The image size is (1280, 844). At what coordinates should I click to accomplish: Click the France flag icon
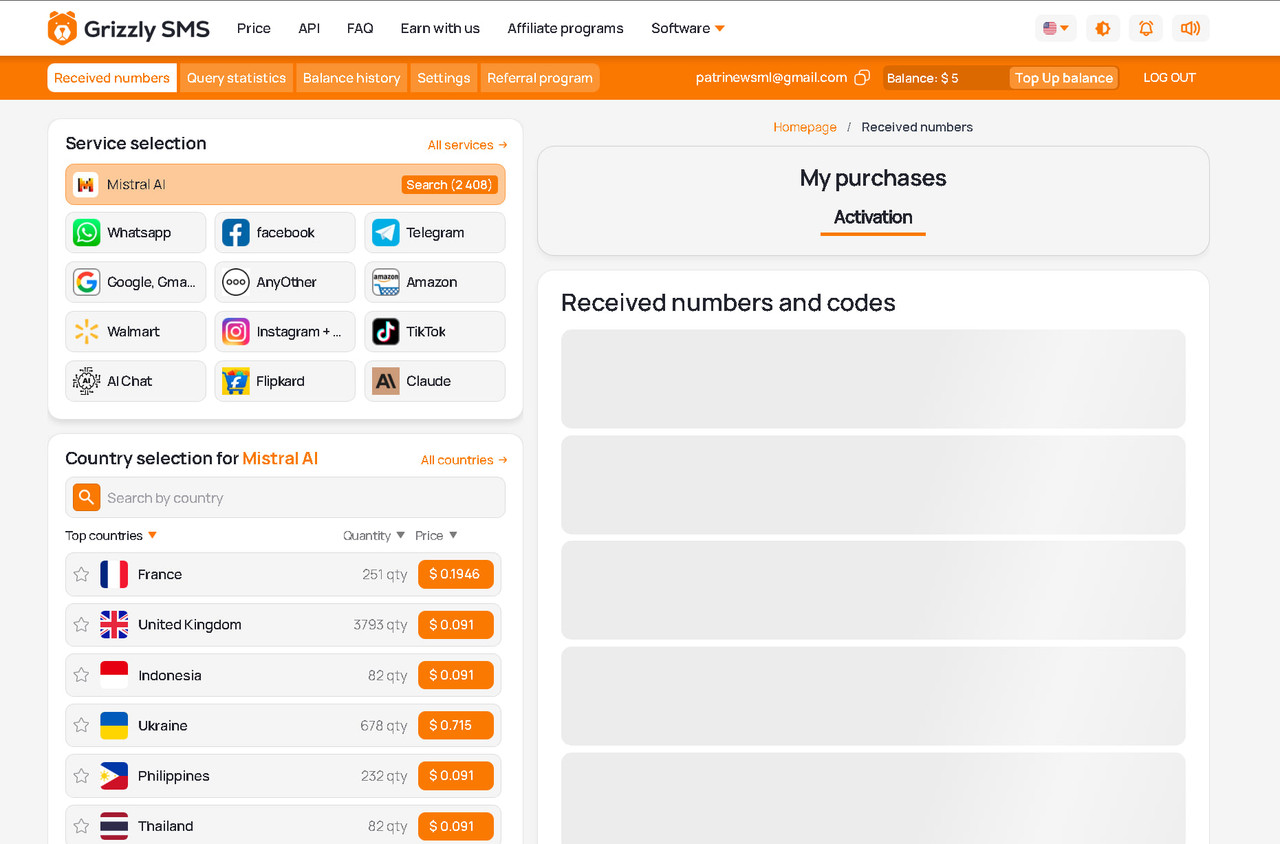(x=114, y=574)
